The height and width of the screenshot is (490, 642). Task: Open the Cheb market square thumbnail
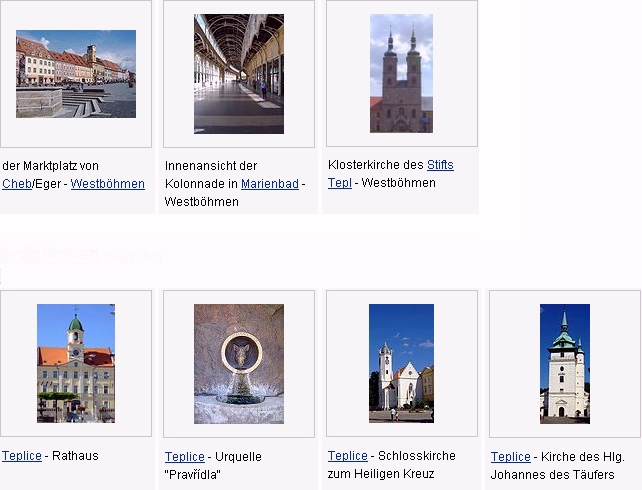[x=76, y=74]
